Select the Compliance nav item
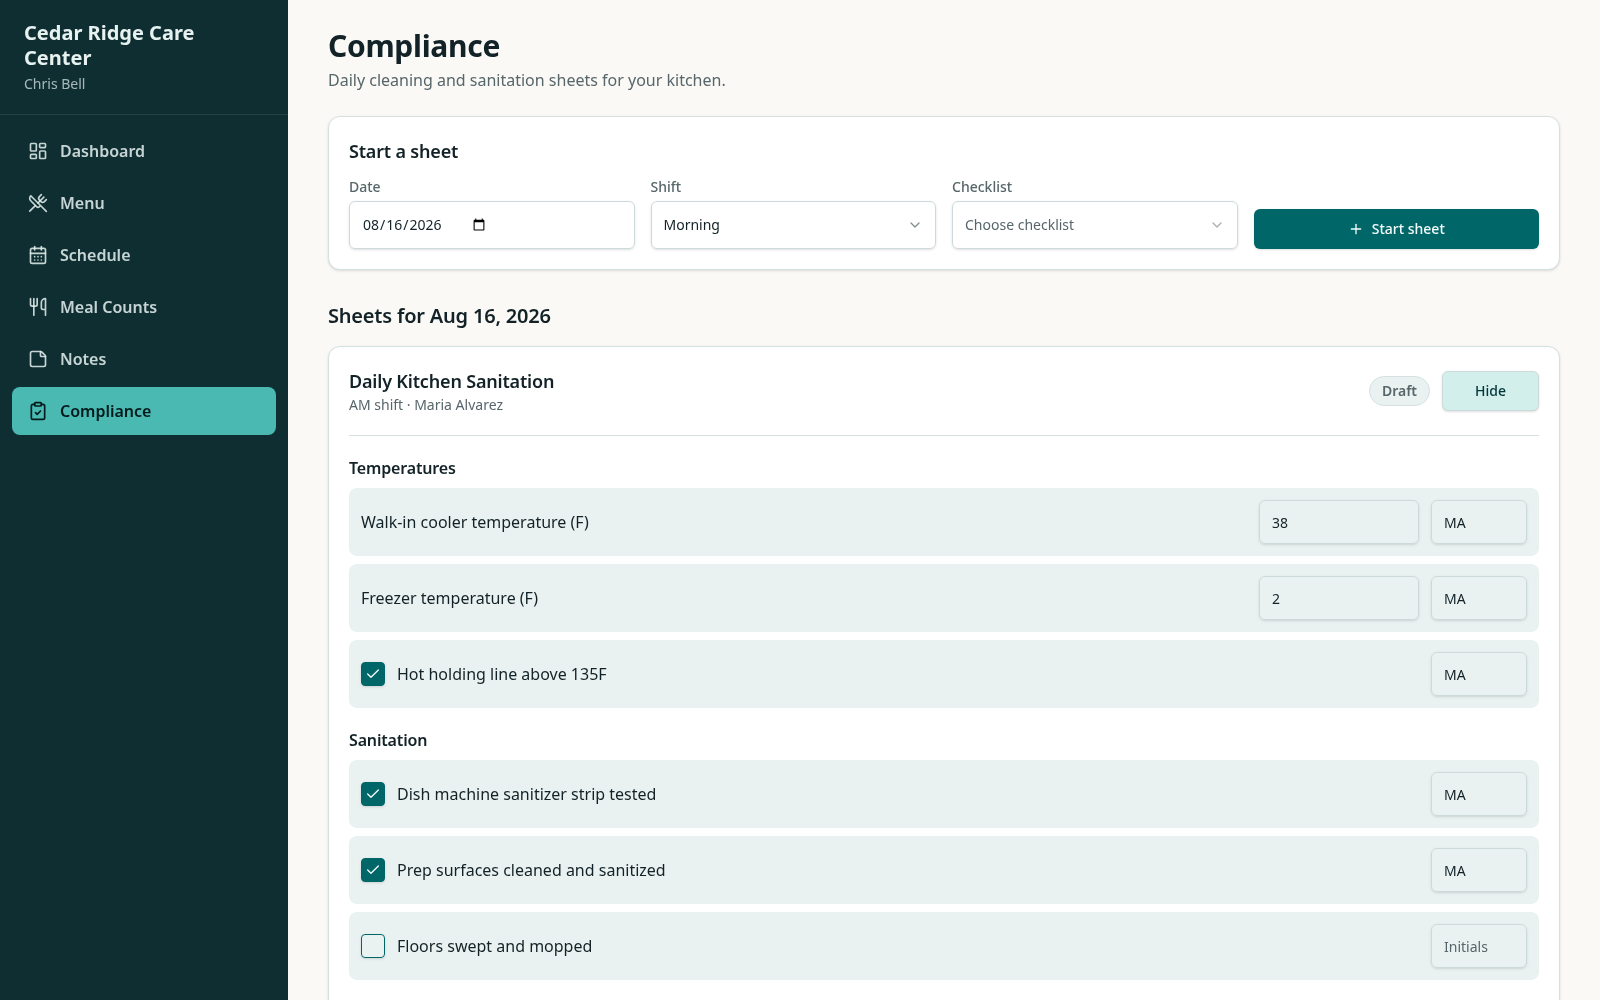 click(144, 411)
